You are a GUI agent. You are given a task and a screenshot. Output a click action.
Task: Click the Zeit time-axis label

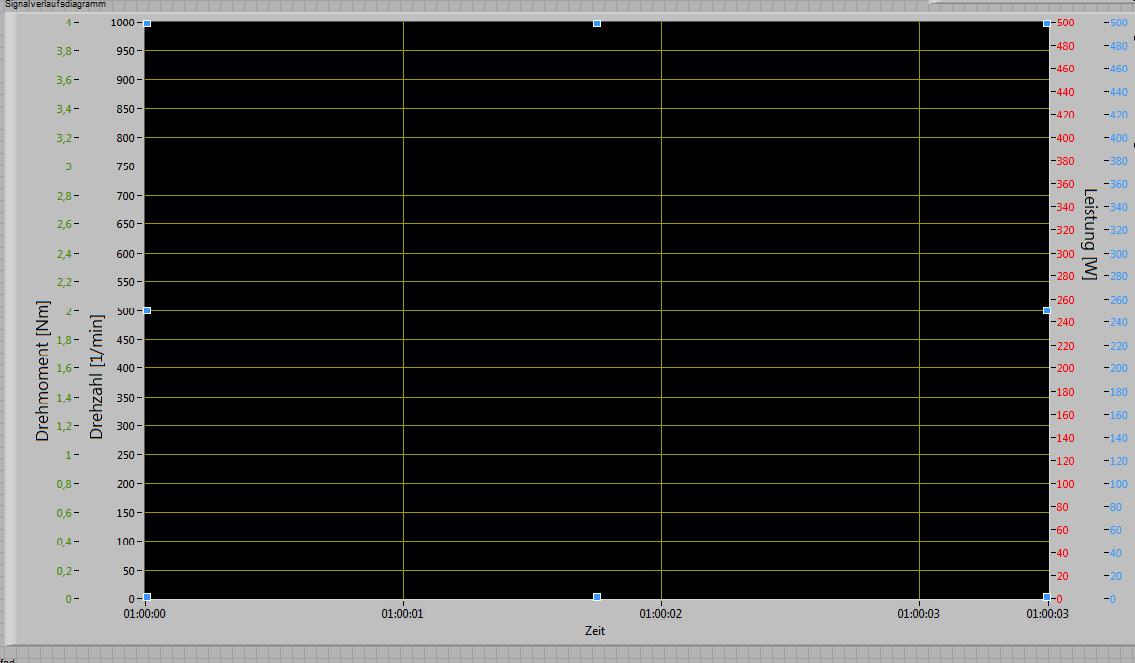[x=595, y=631]
